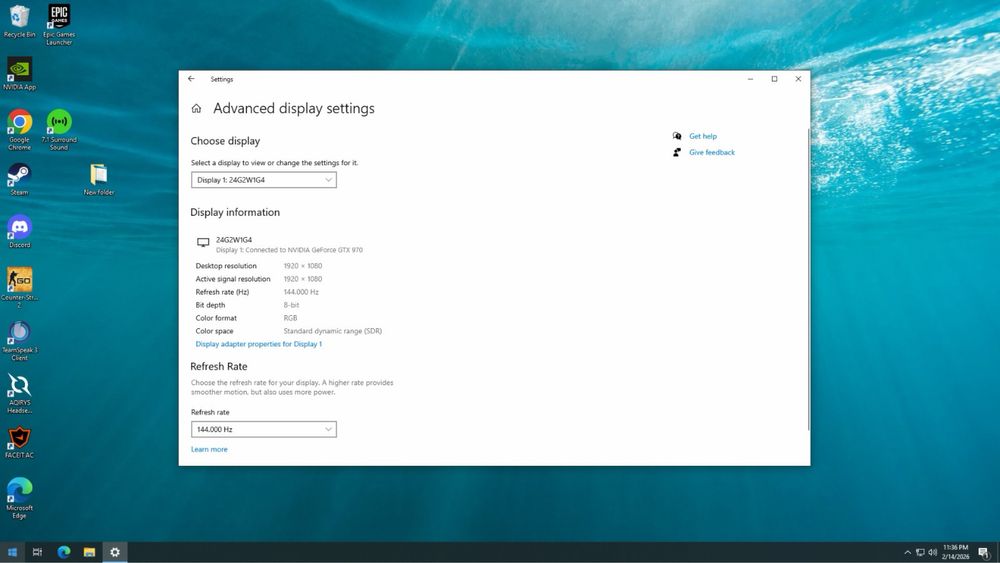This screenshot has width=1000, height=563.
Task: Click the Learn more link
Action: 209,450
